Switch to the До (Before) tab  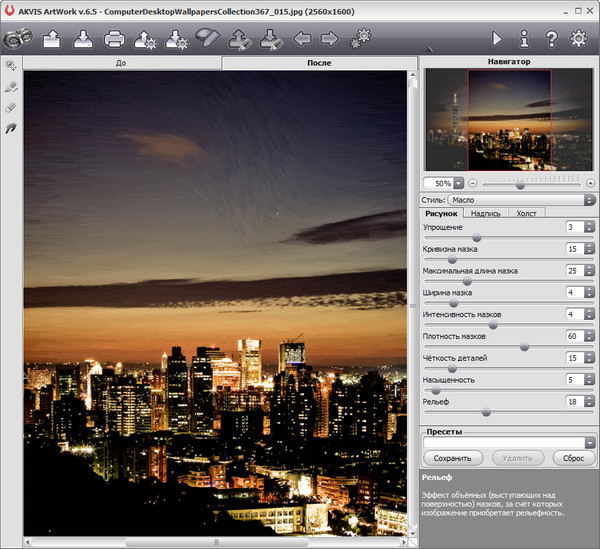tap(121, 63)
